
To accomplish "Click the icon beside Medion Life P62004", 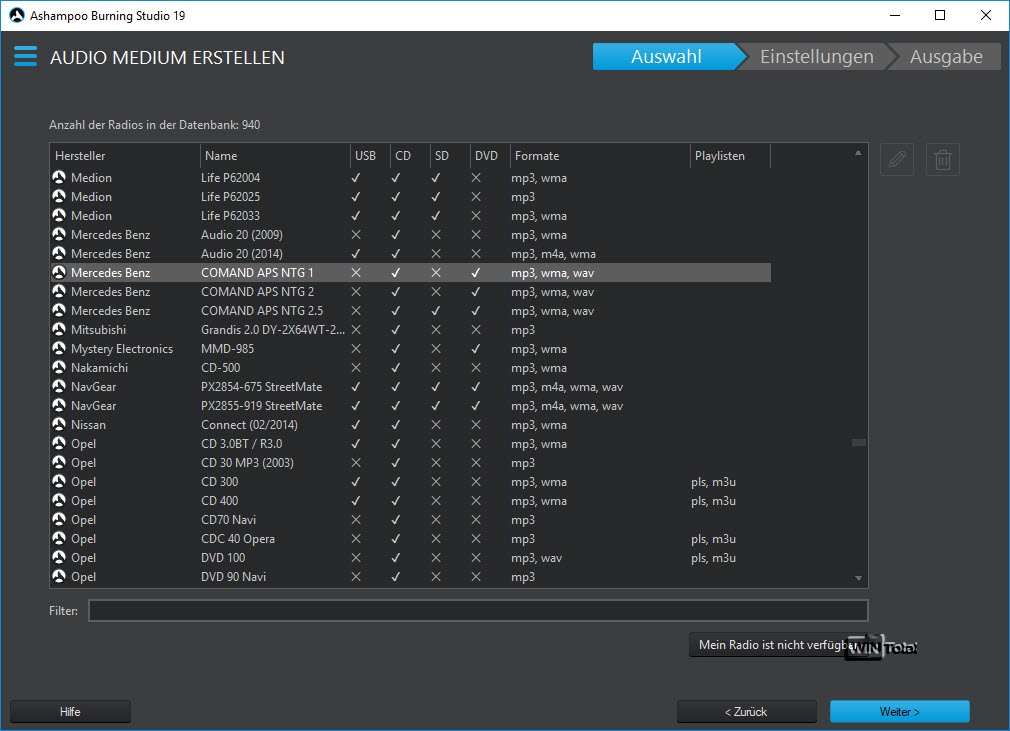I will pyautogui.click(x=59, y=177).
